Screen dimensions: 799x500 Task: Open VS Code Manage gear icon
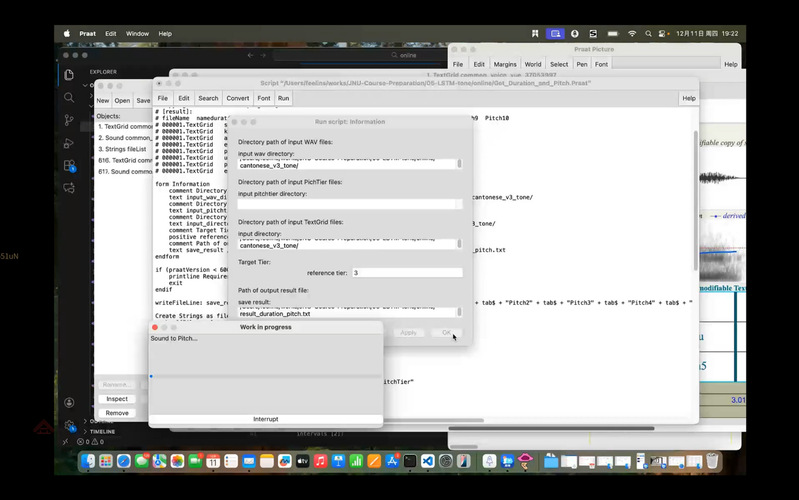[69, 426]
